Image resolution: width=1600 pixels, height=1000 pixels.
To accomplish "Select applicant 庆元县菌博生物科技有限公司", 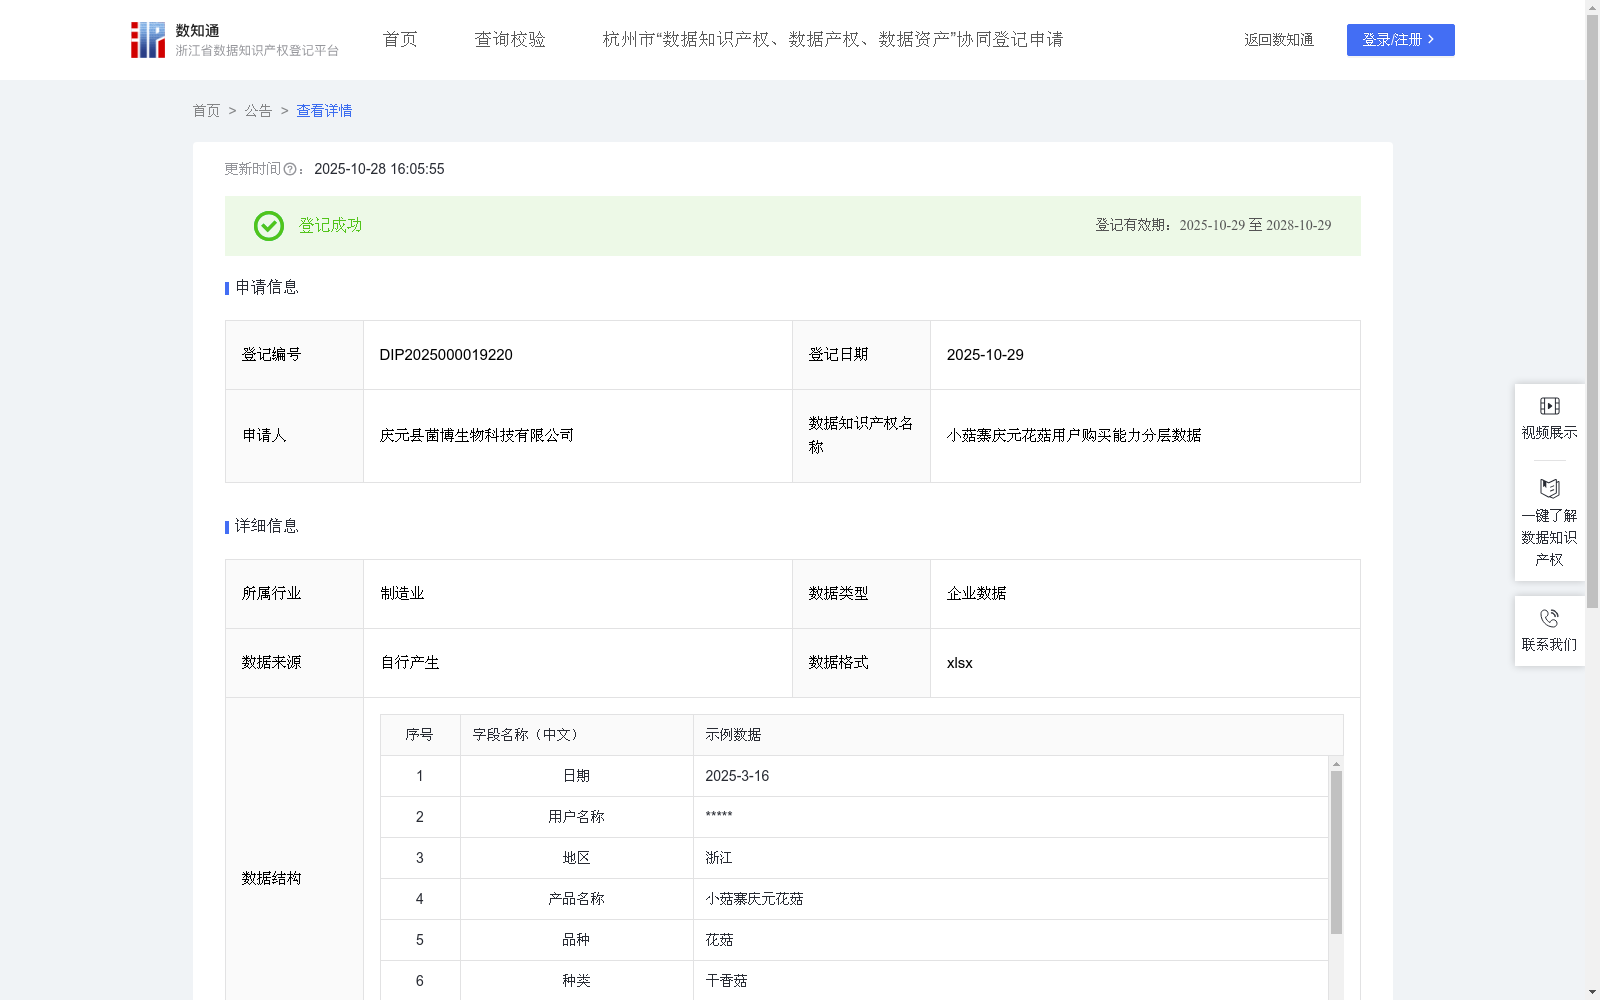I will pos(477,436).
